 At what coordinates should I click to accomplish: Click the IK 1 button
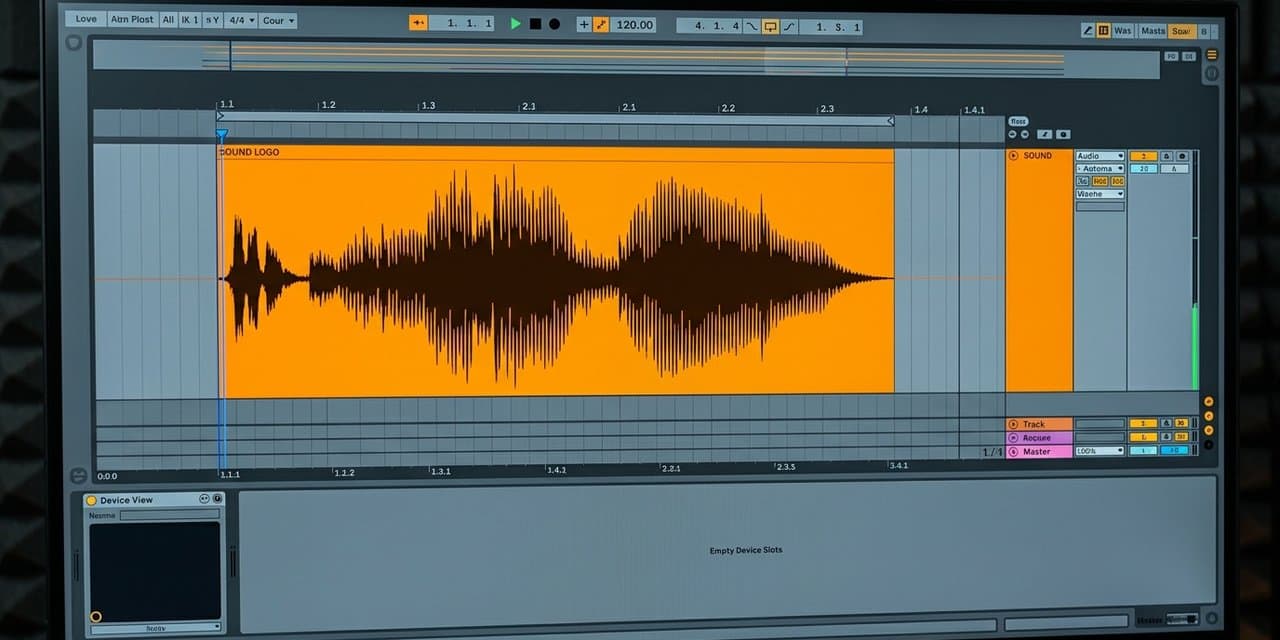coord(190,19)
